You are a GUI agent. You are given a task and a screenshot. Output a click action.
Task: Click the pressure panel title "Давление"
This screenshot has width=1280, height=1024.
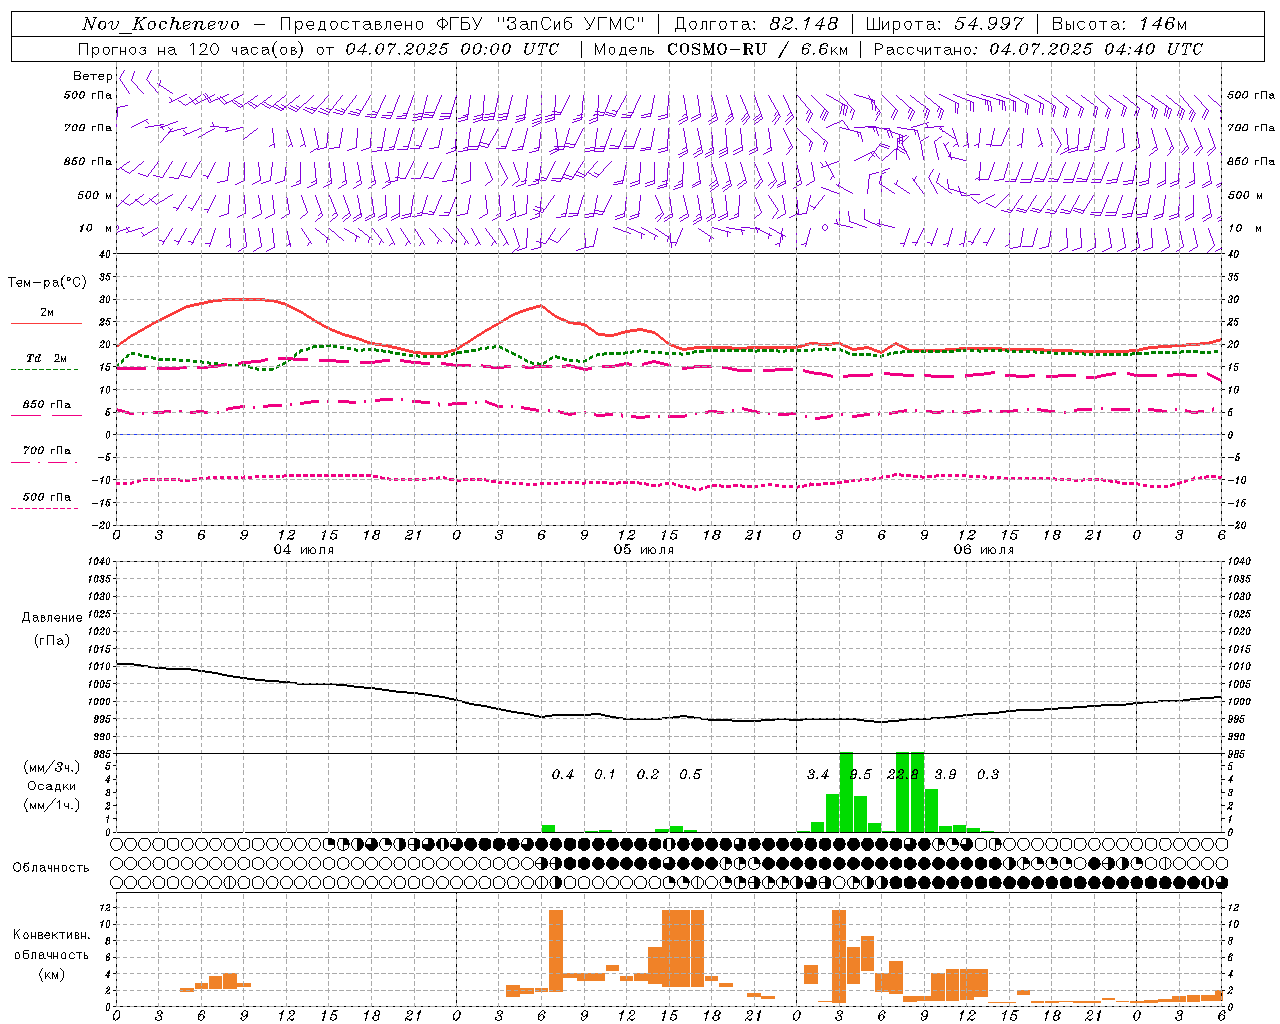[x=52, y=618]
